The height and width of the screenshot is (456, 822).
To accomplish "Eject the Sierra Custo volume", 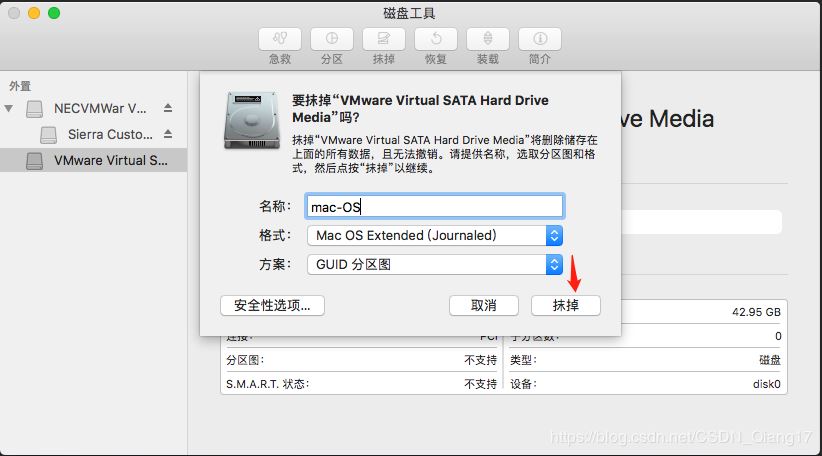I will click(x=168, y=134).
